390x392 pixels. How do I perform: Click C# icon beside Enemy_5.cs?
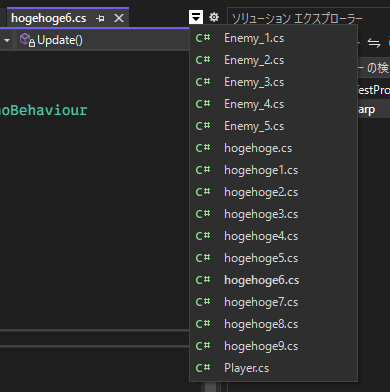[x=203, y=126]
